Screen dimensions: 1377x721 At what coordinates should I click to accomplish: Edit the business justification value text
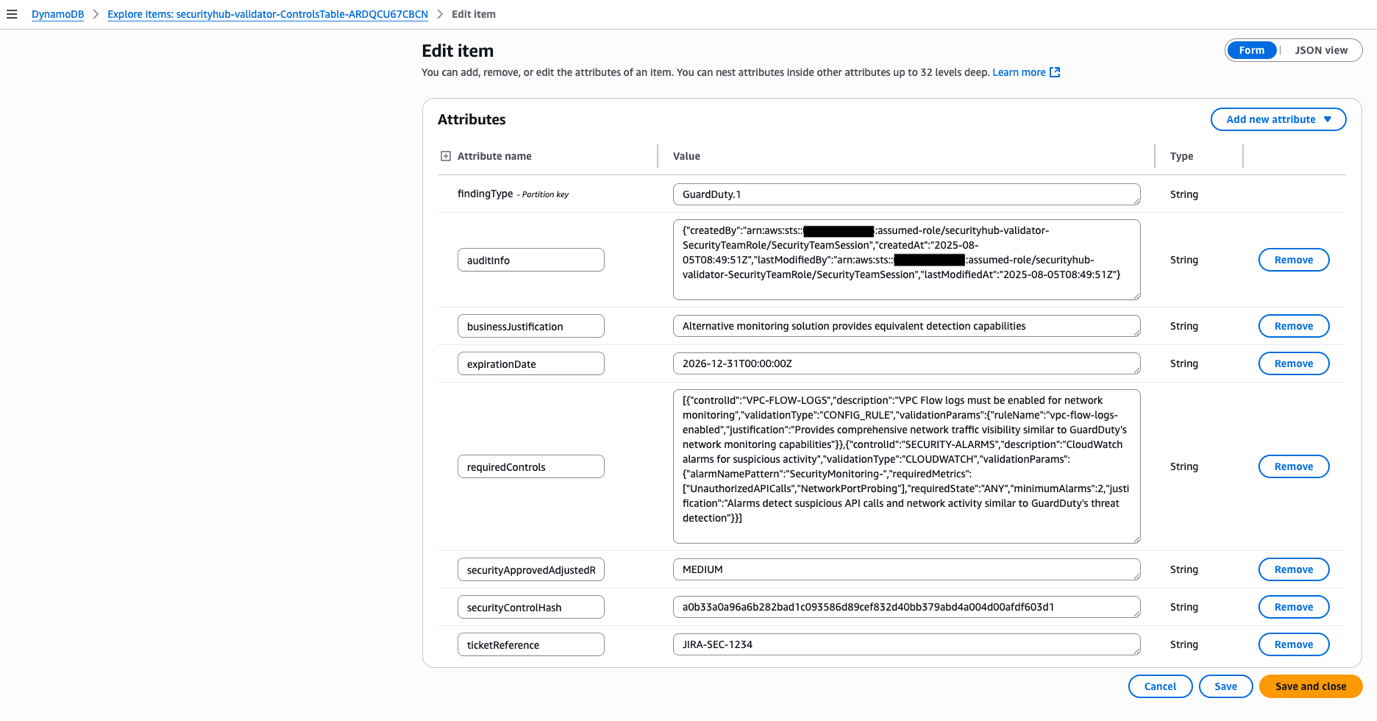coord(906,326)
